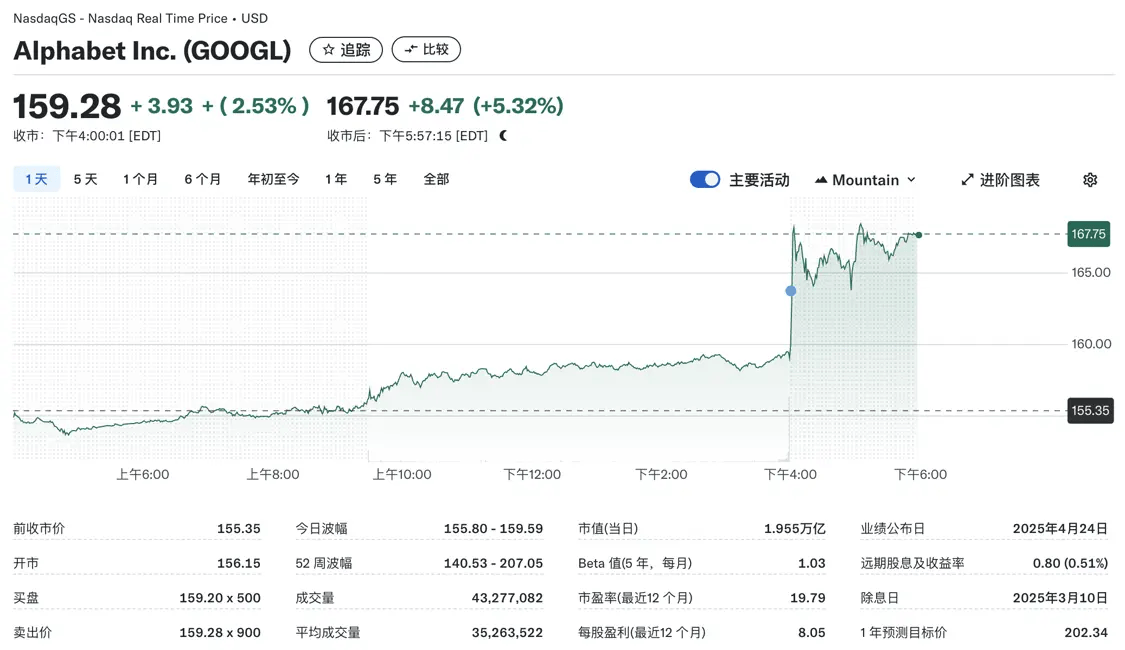
Task: Click the 买盘 value 159.20 x 500
Action: [220, 598]
